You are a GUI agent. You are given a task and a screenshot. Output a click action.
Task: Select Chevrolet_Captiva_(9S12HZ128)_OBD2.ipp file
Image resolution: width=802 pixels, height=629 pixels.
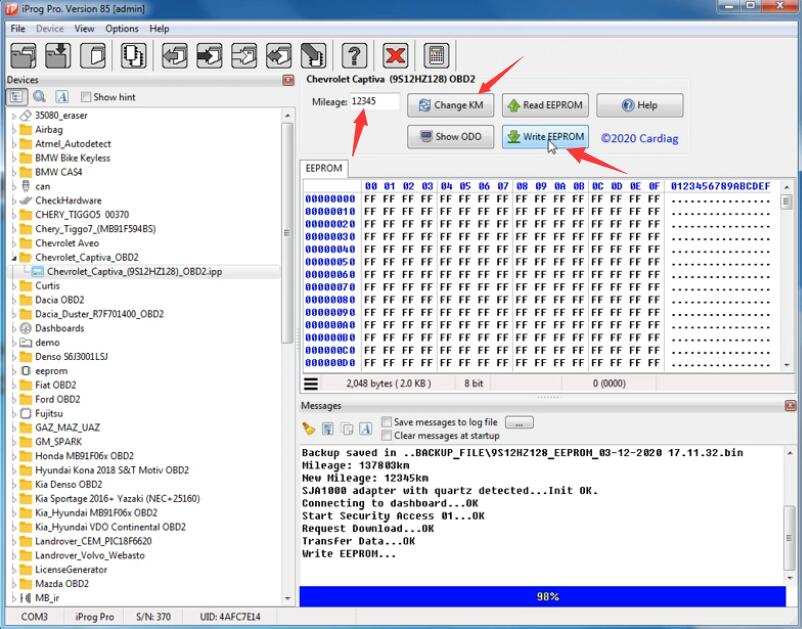click(x=135, y=272)
